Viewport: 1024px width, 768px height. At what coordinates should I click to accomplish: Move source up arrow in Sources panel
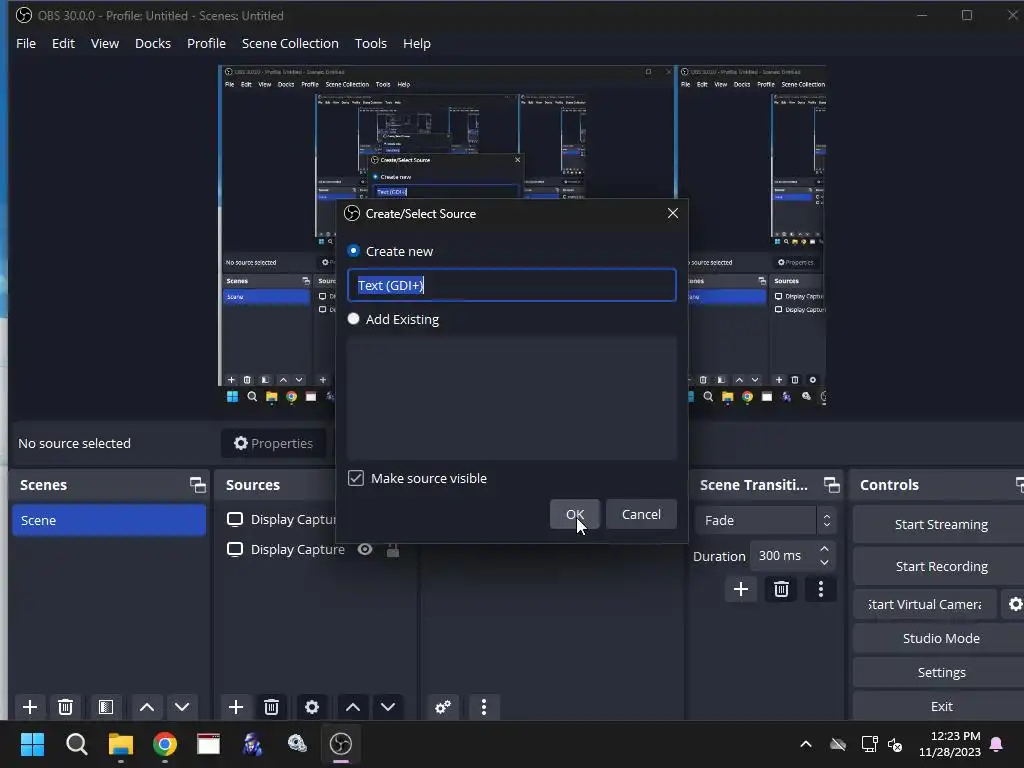pyautogui.click(x=353, y=707)
